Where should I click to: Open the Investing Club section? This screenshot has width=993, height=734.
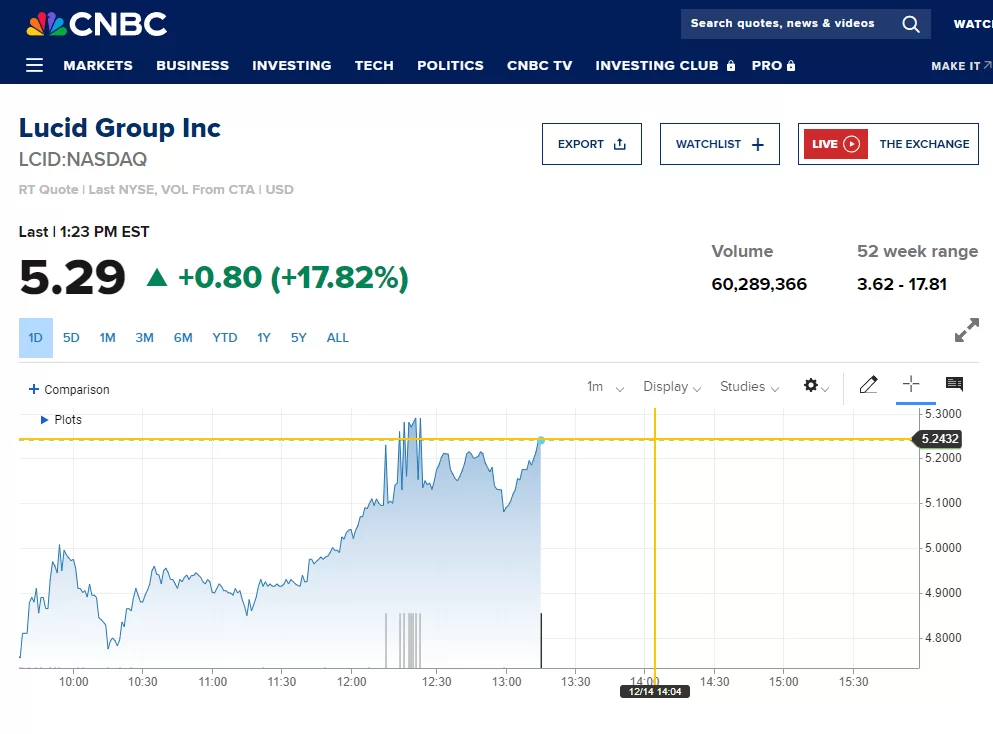[665, 65]
